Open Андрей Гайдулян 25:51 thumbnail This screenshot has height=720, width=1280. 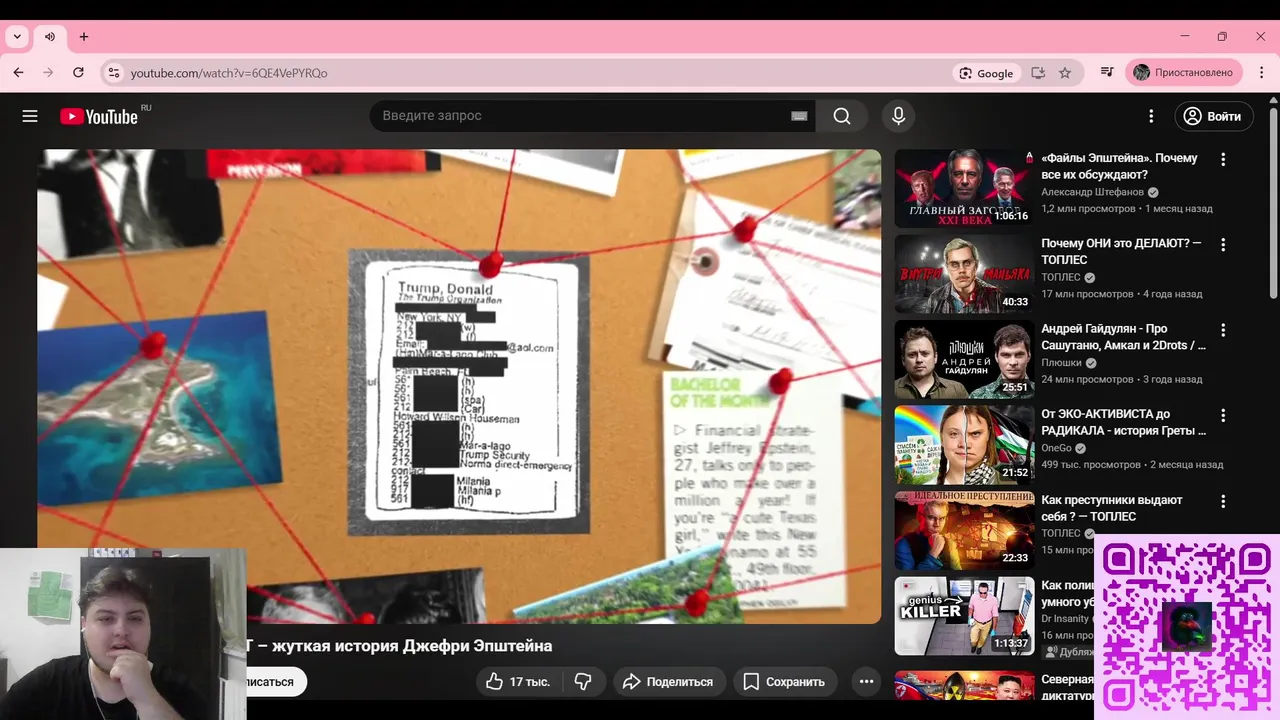click(964, 359)
